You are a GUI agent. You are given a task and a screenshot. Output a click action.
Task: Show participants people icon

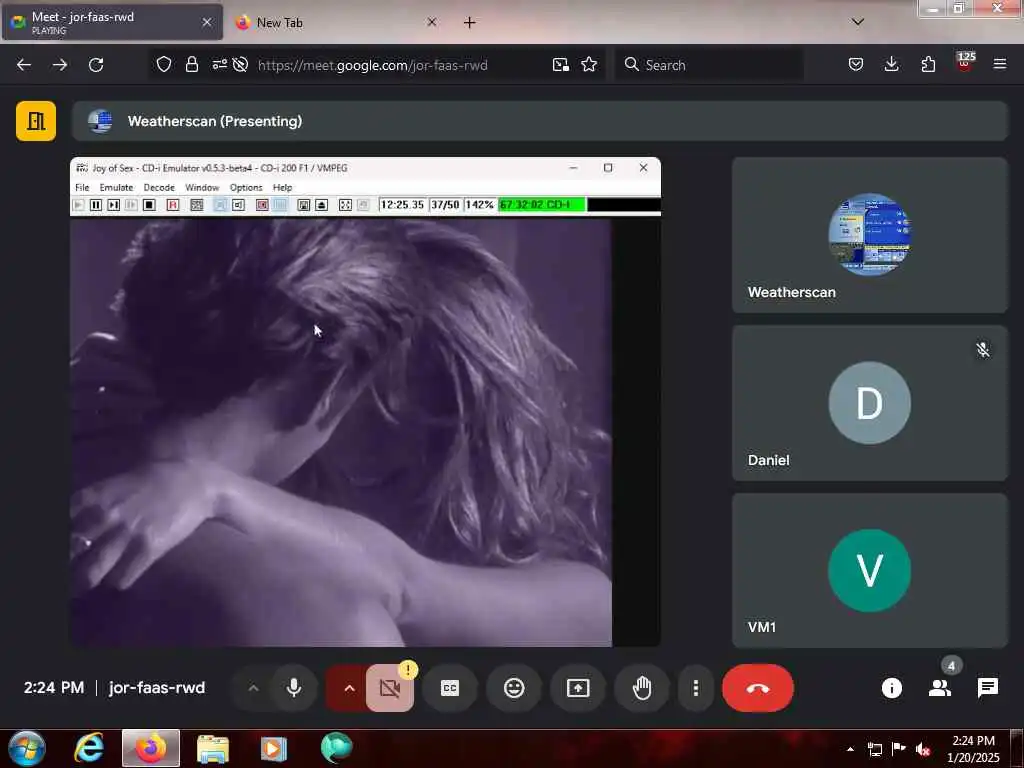point(940,688)
